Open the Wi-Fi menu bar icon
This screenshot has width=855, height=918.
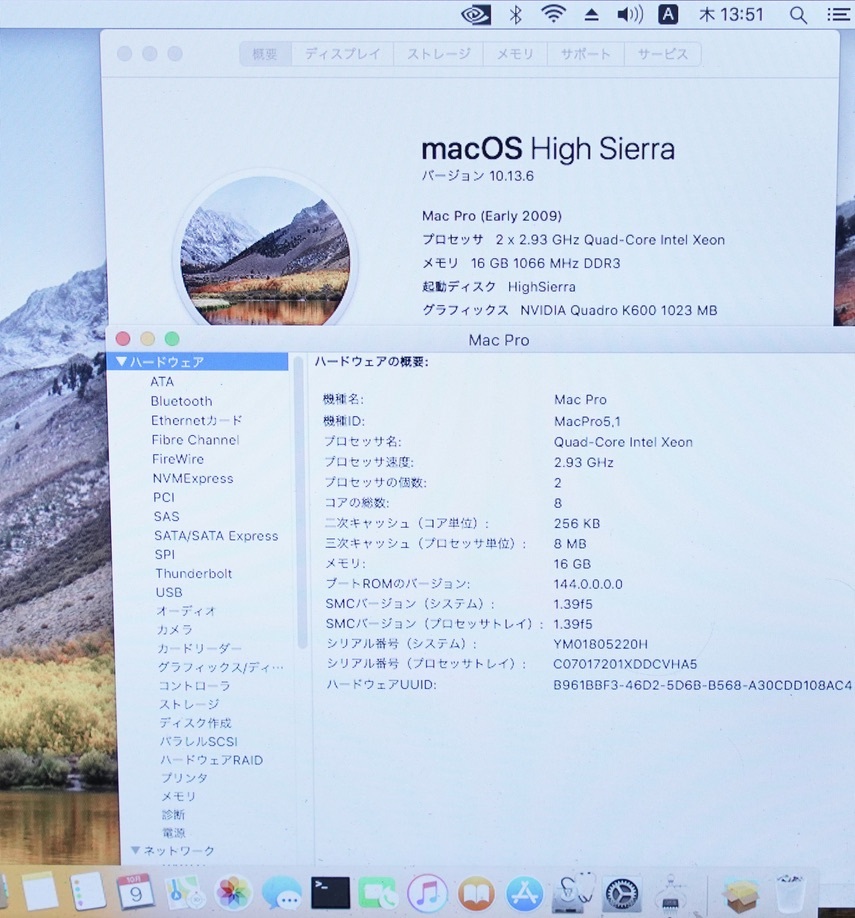[553, 14]
